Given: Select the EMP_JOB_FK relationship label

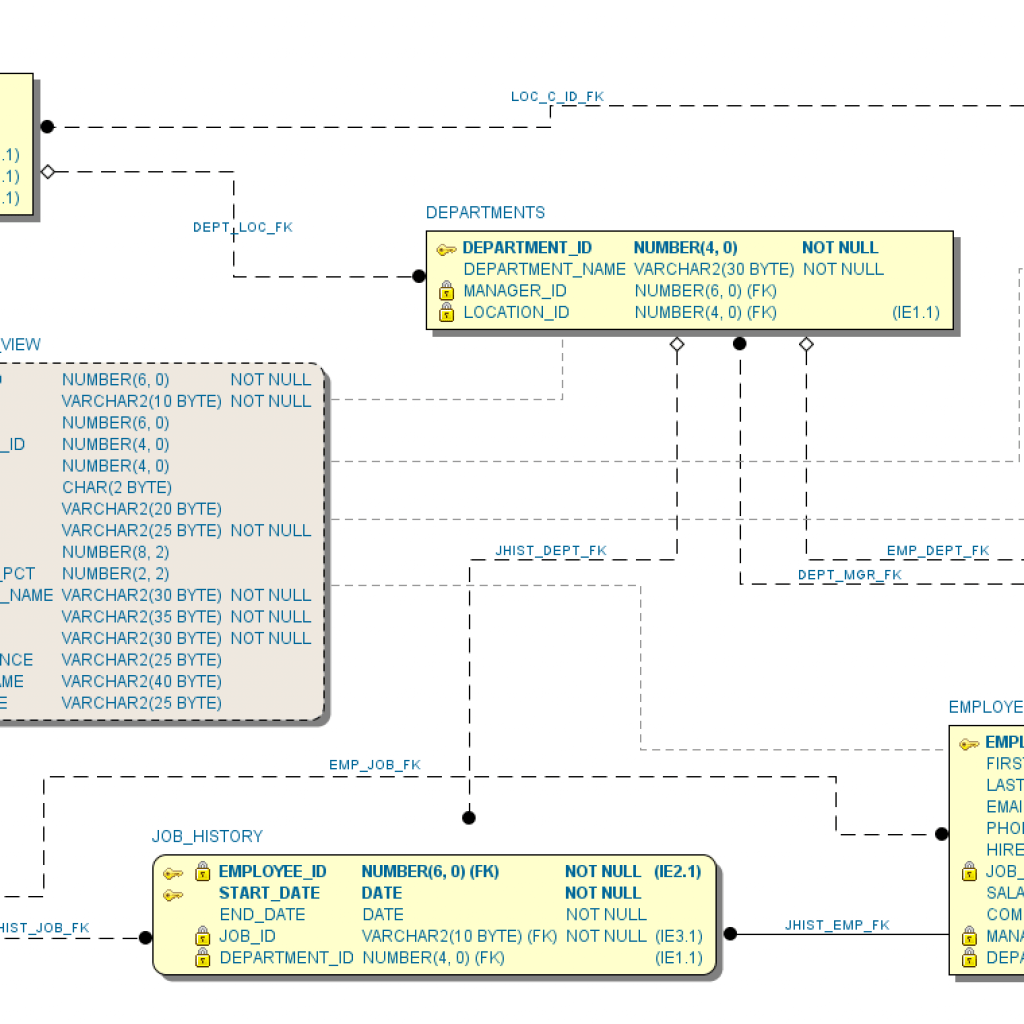Looking at the screenshot, I should [375, 764].
